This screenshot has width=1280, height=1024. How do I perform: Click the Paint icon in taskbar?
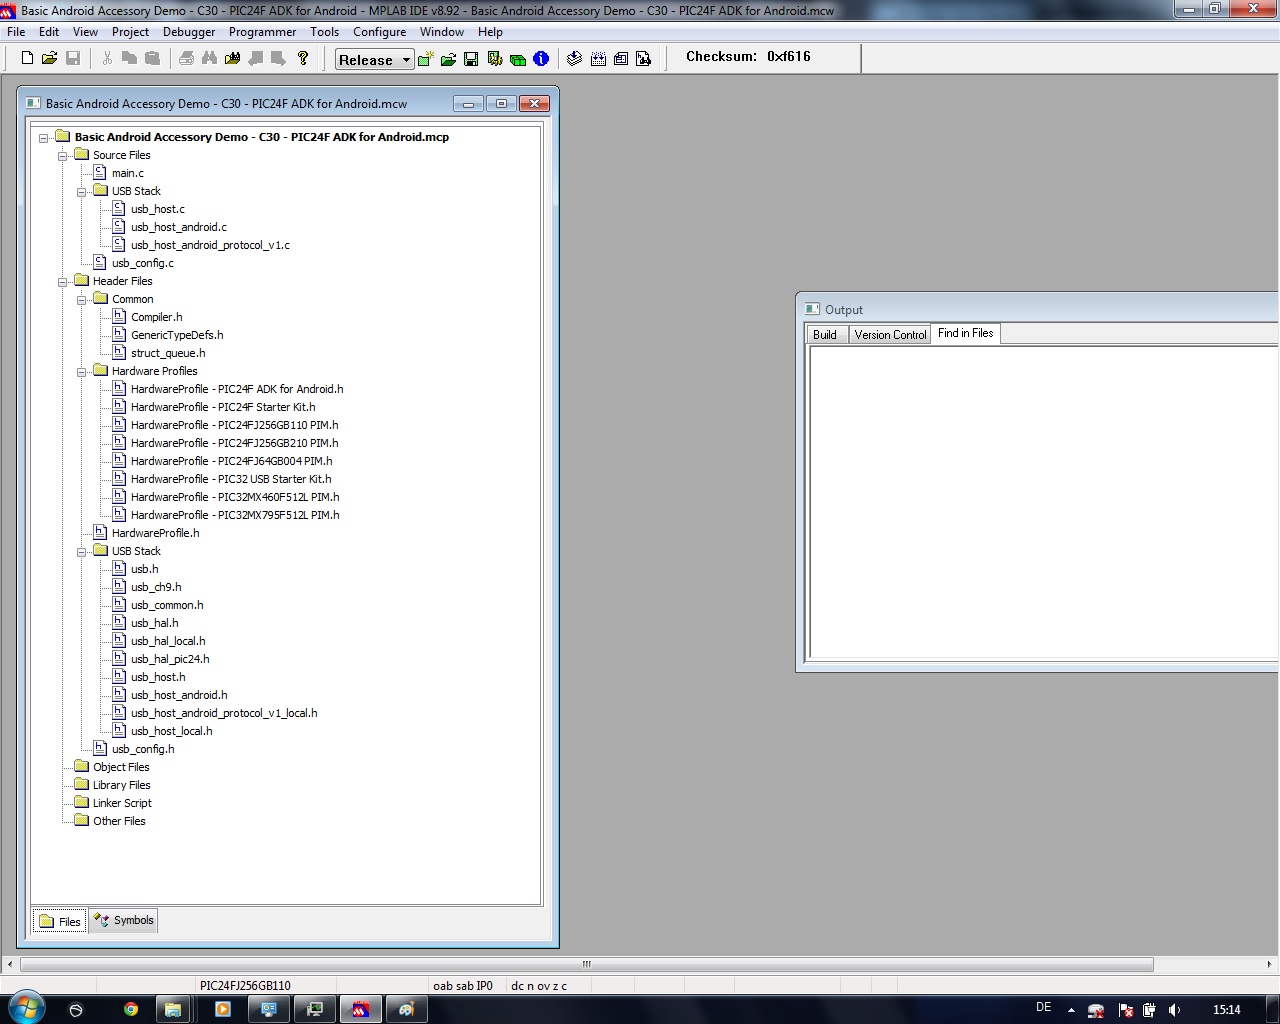(406, 1009)
